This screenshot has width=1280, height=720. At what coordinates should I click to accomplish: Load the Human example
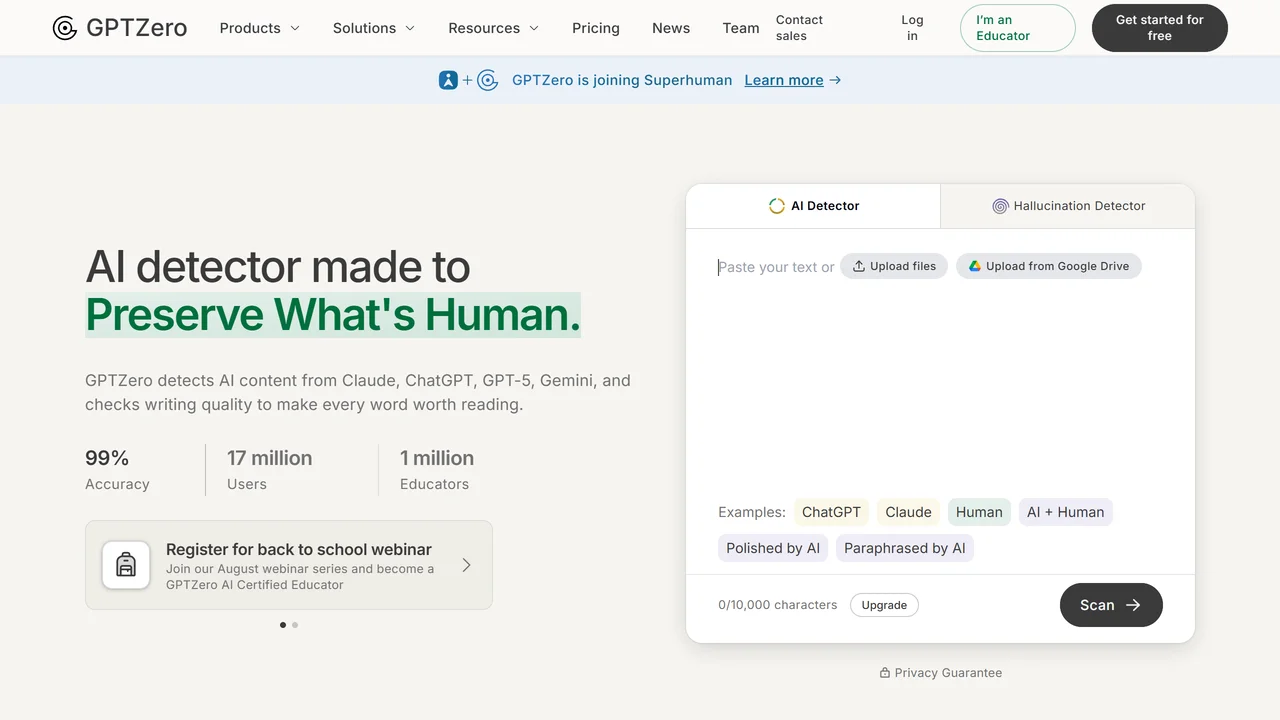point(979,512)
